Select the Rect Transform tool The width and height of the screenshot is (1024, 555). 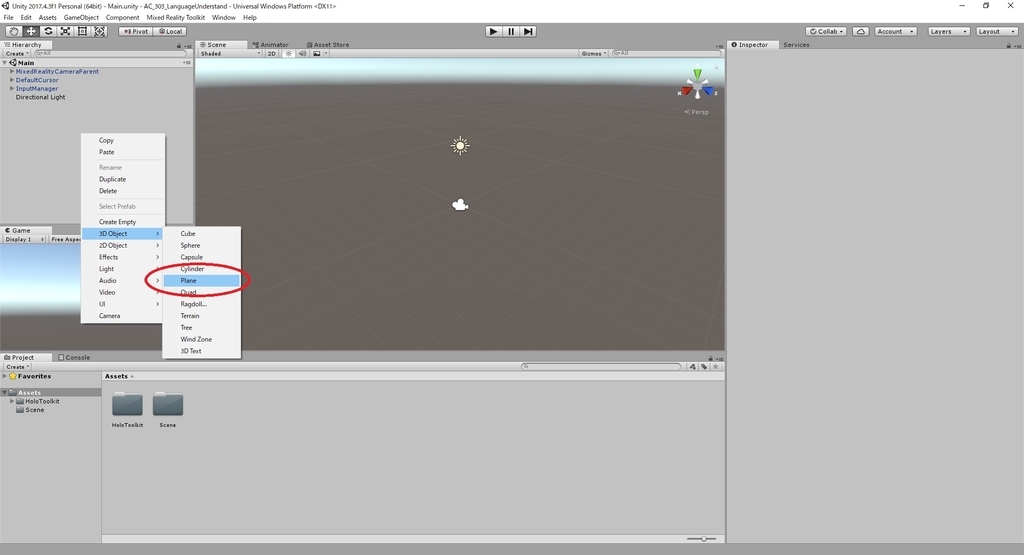point(82,31)
